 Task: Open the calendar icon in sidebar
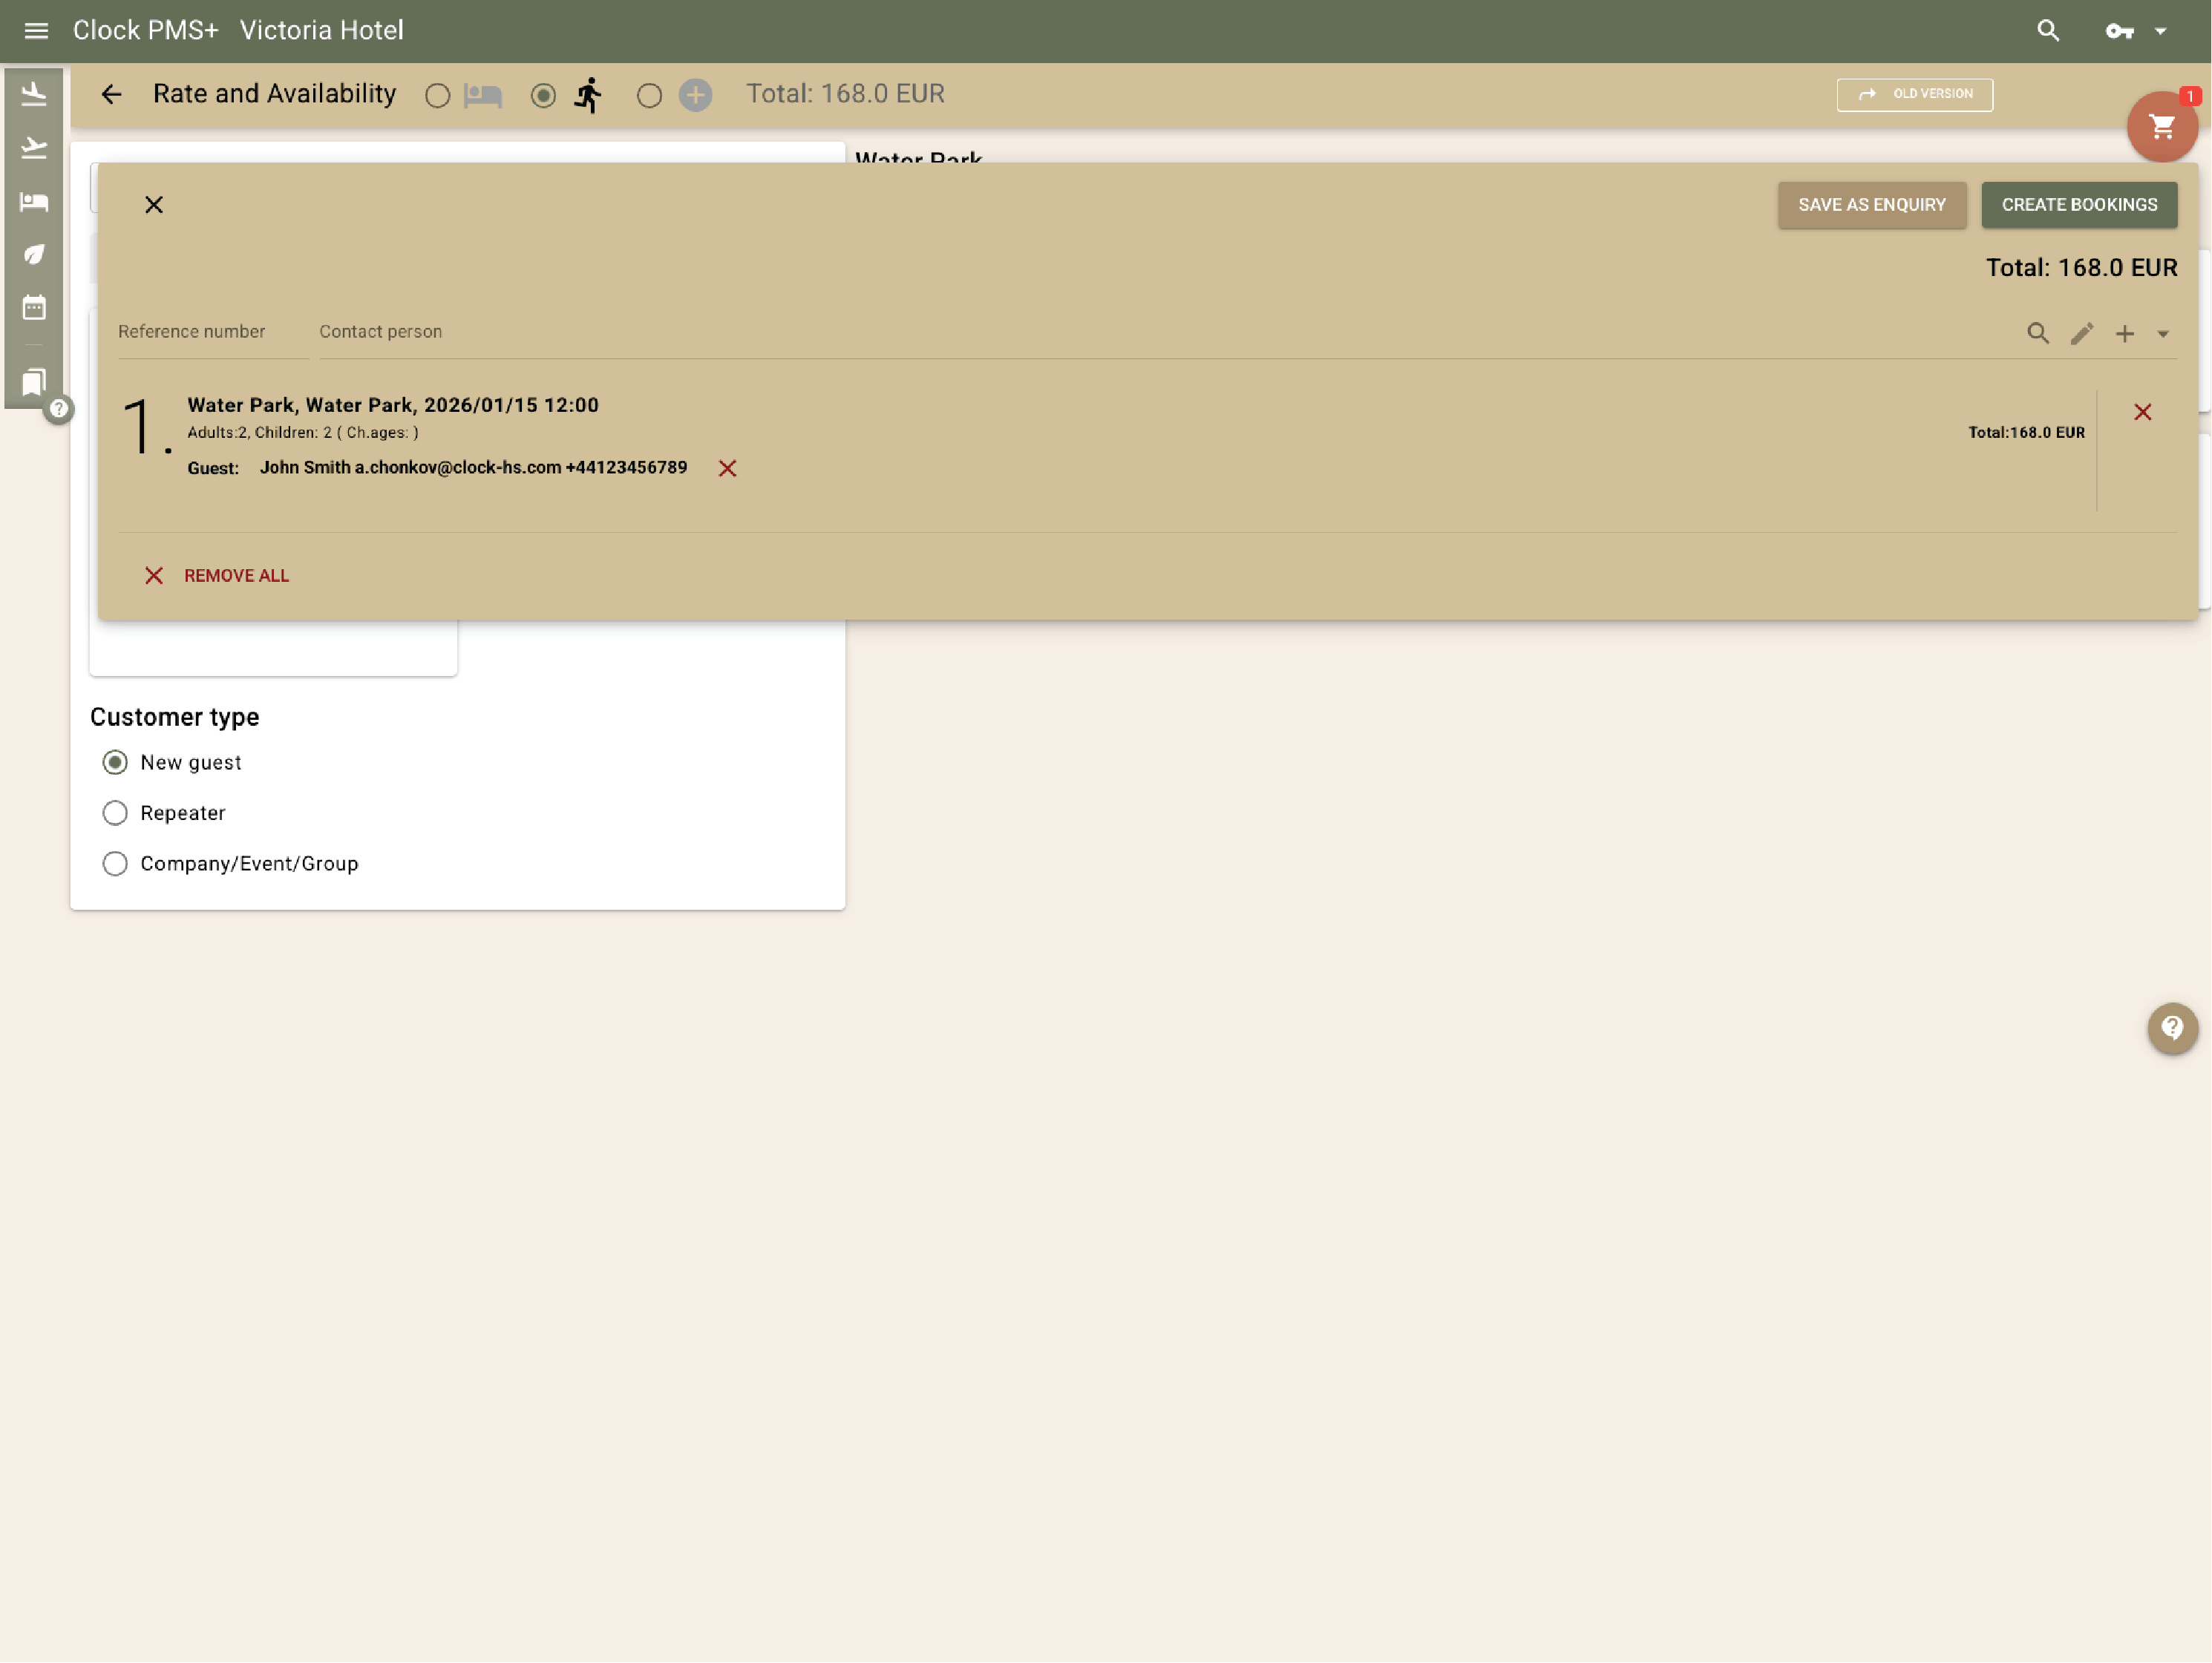(34, 307)
